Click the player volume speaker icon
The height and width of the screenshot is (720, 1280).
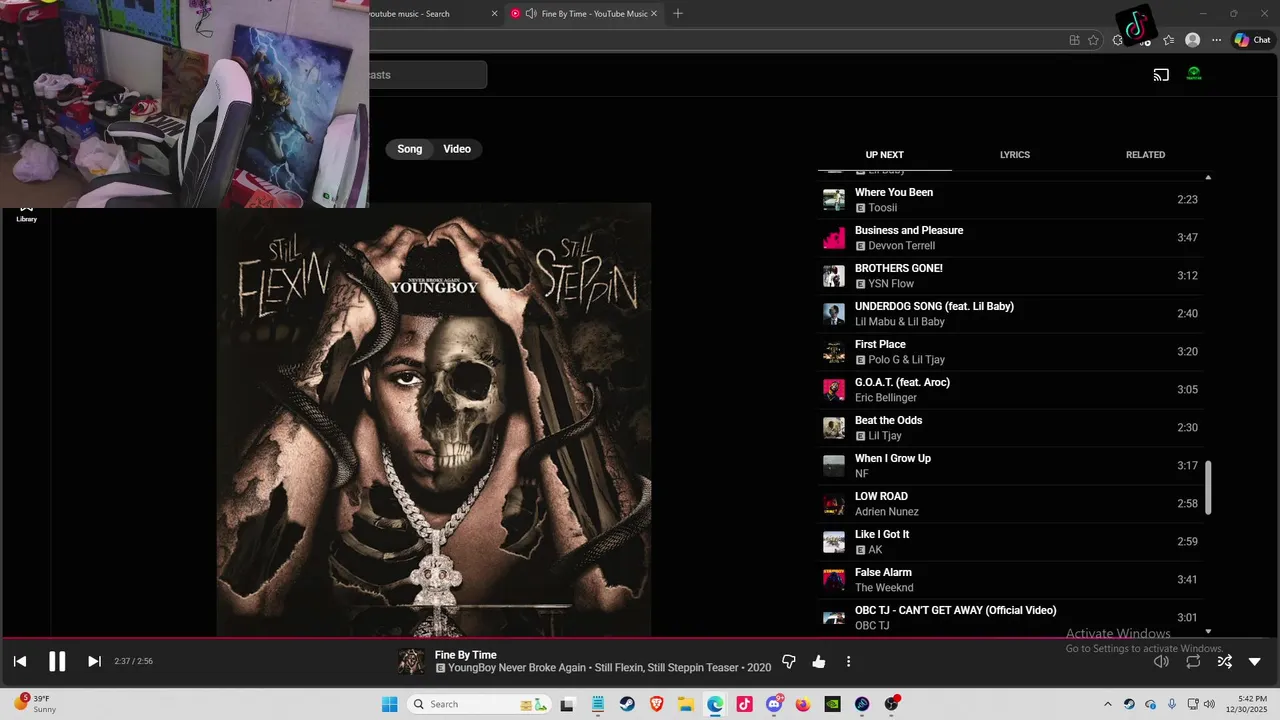[x=1161, y=661]
